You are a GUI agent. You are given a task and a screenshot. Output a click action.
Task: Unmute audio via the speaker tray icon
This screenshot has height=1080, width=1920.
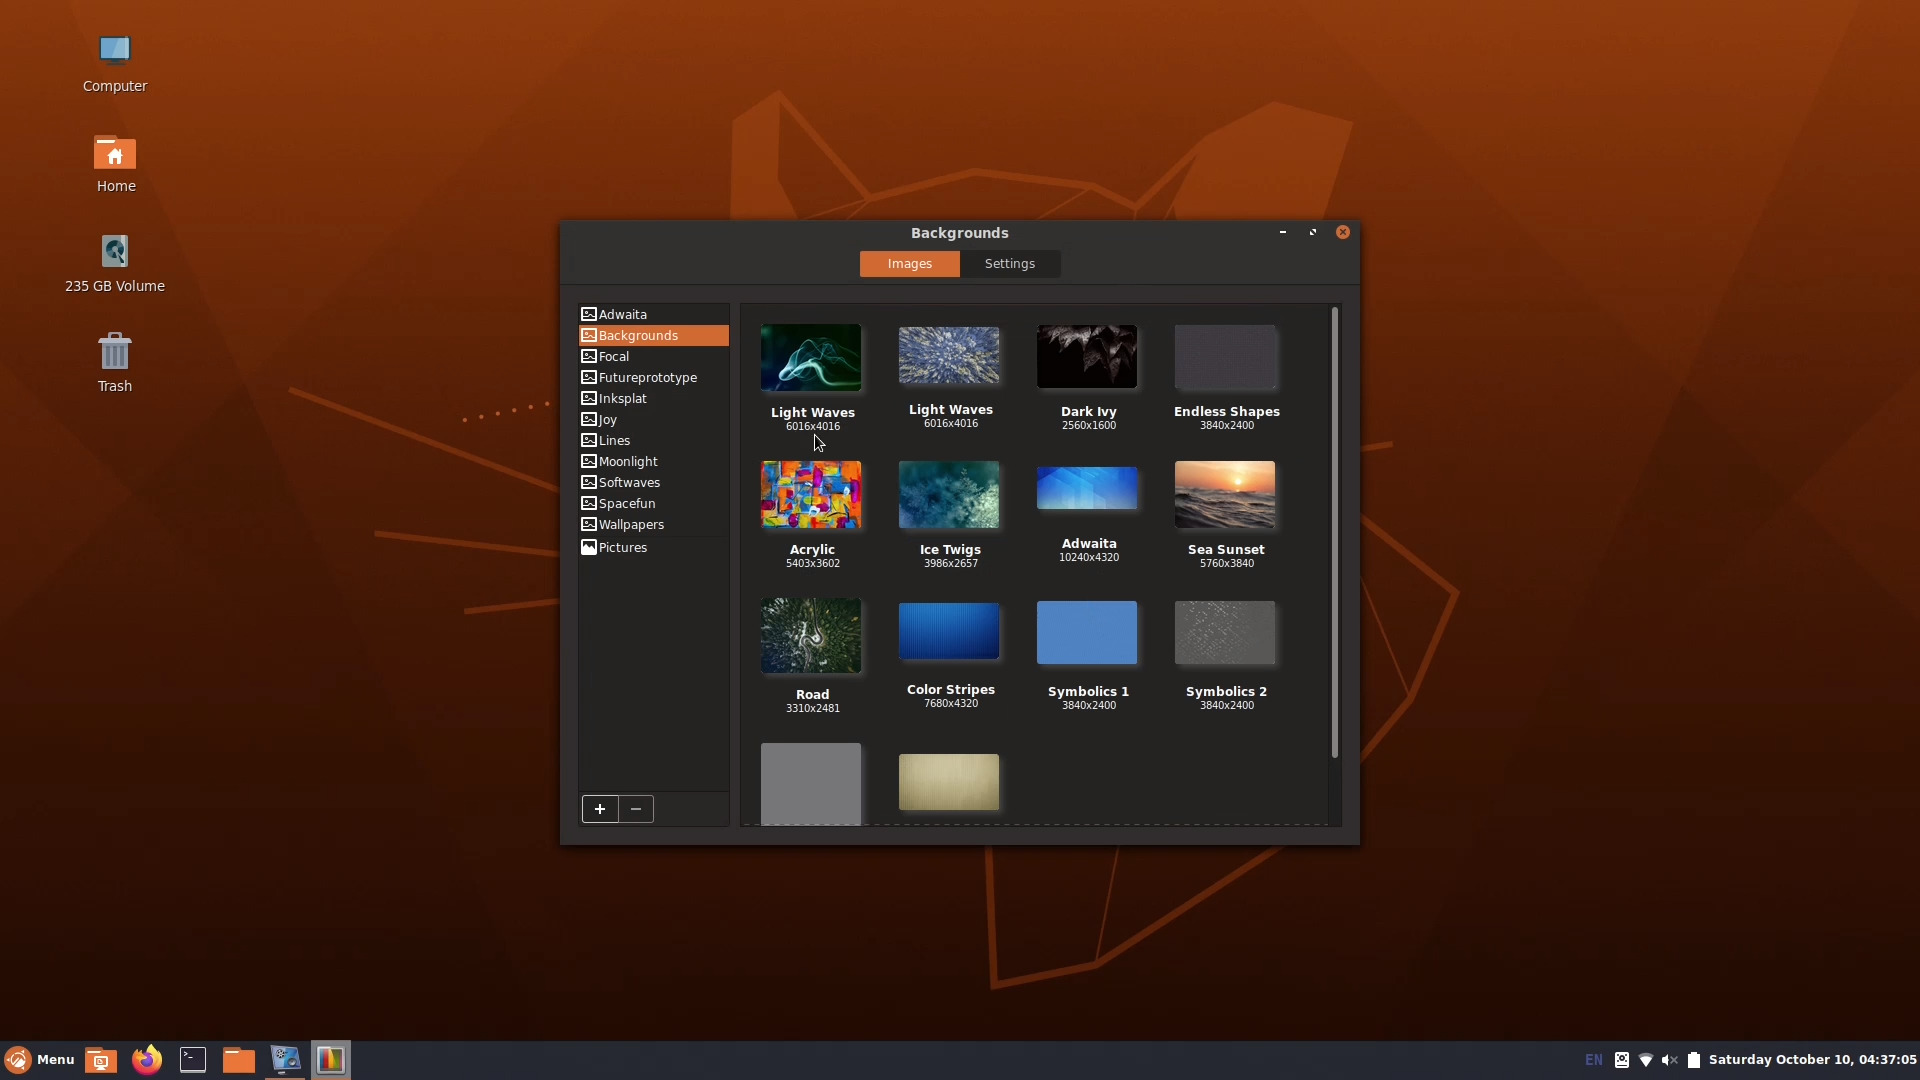(1669, 1060)
